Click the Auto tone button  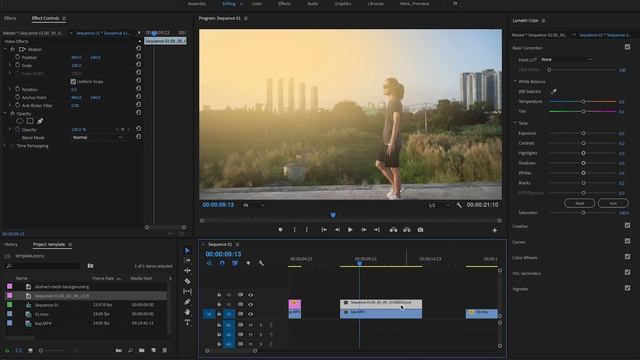point(613,203)
